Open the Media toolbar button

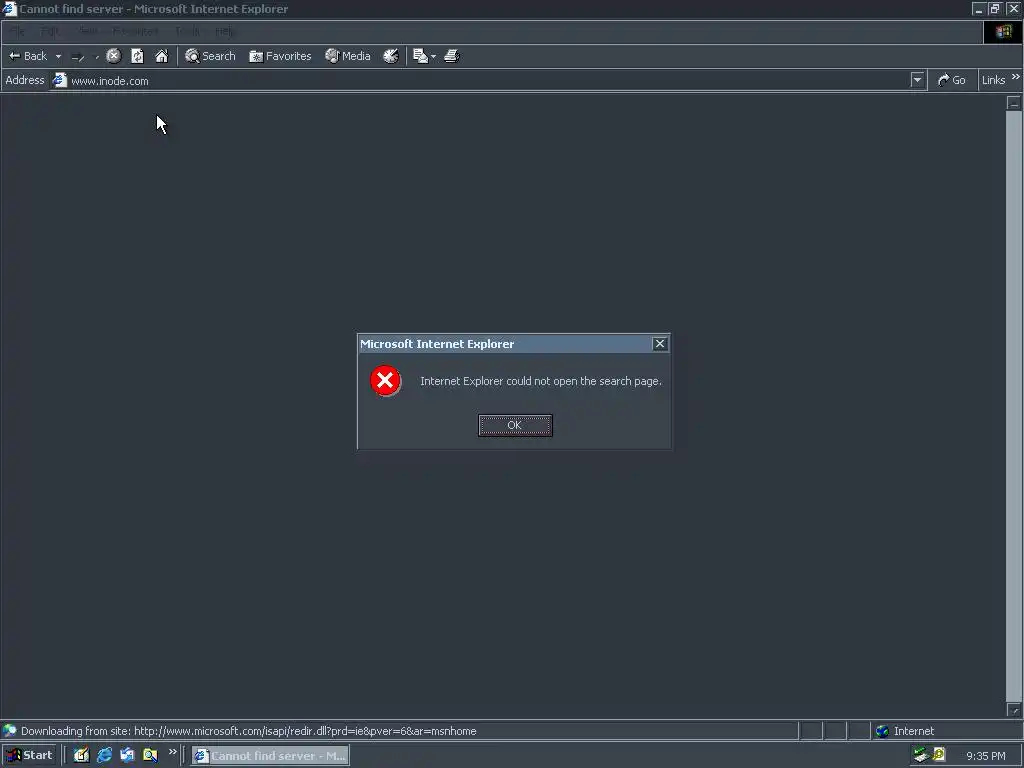348,56
